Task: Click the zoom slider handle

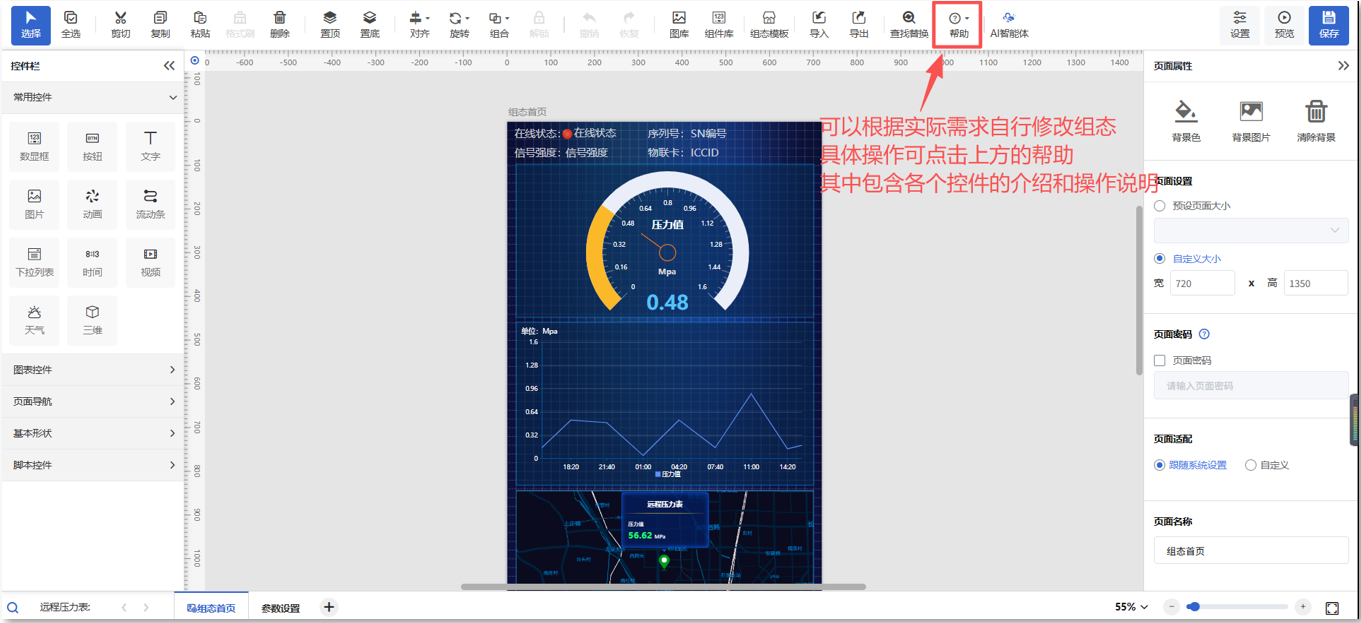Action: [1193, 607]
